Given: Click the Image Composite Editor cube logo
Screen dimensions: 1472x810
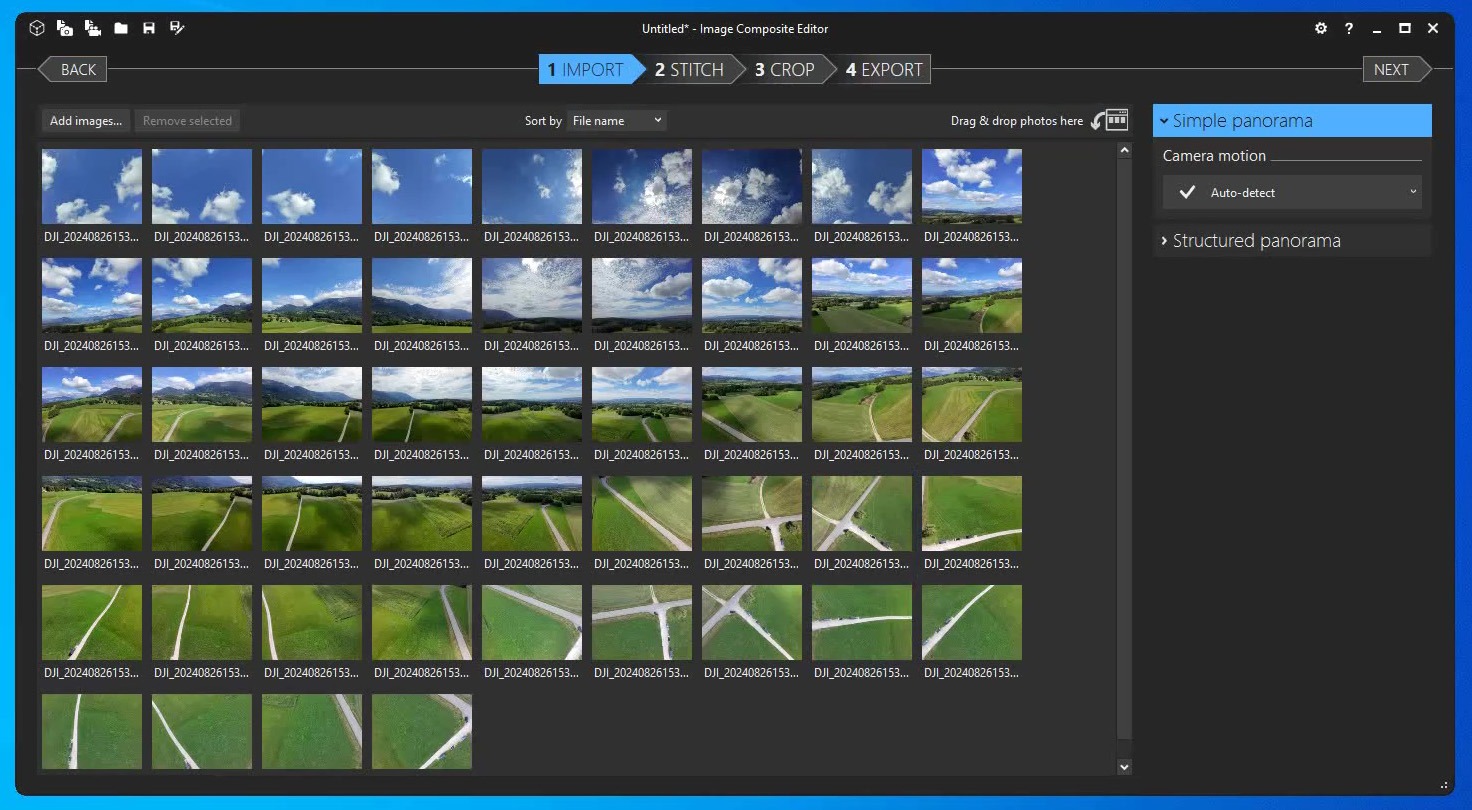Looking at the screenshot, I should (37, 28).
